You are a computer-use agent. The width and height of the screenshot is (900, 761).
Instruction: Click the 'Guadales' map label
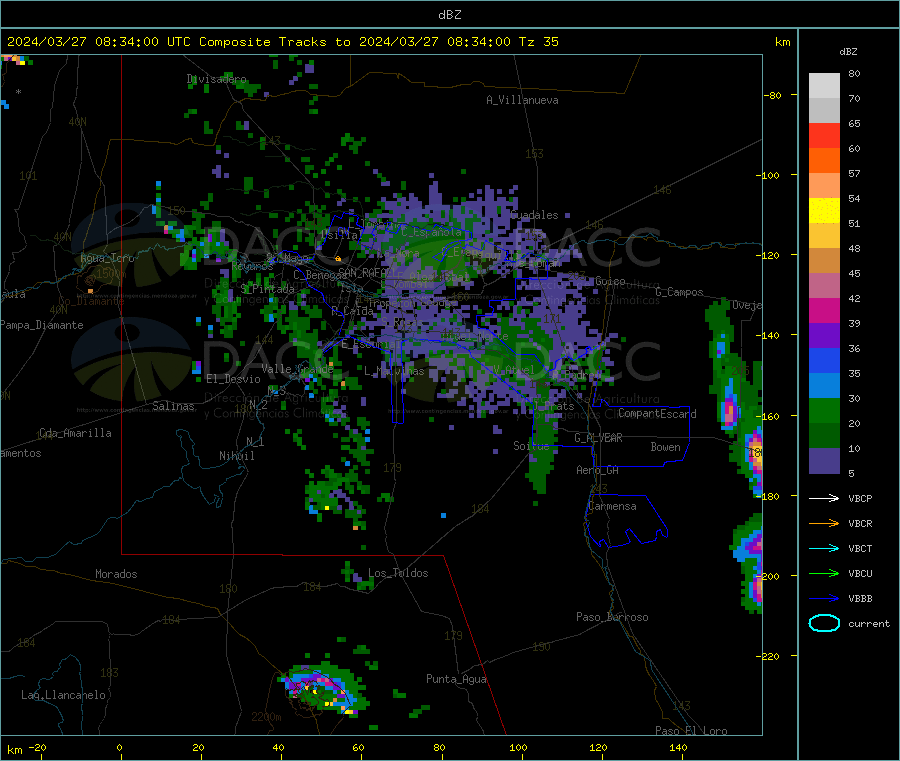(534, 215)
